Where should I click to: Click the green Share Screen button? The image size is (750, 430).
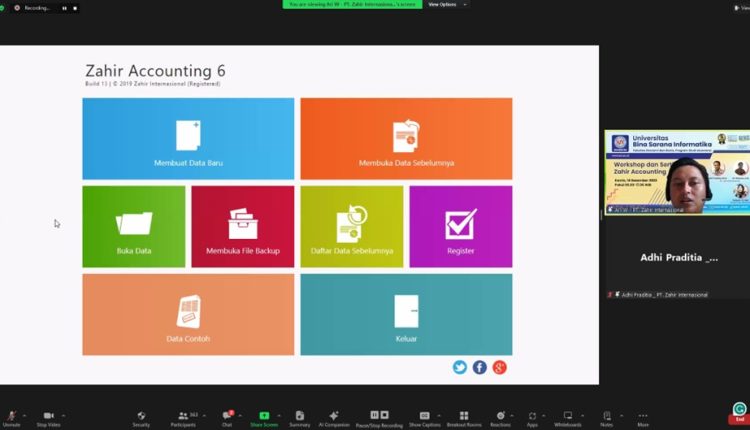(x=264, y=419)
